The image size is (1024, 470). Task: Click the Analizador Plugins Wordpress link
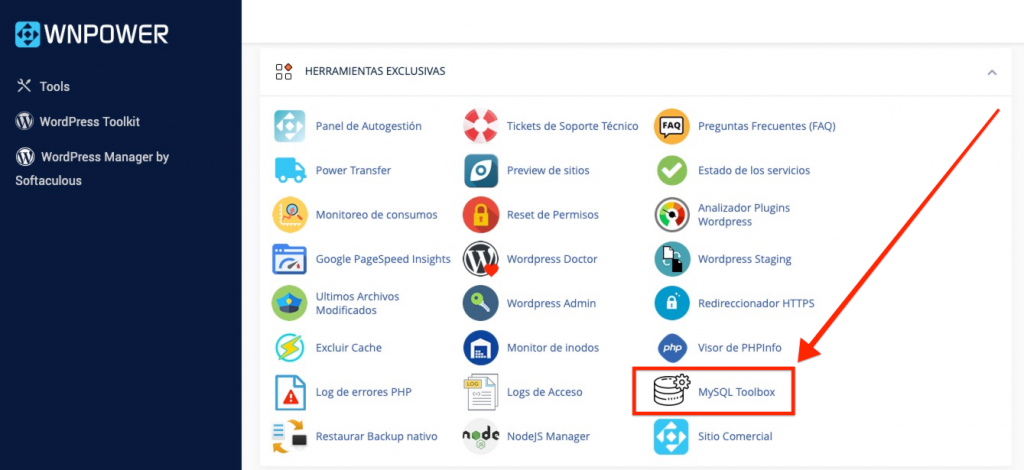click(744, 215)
